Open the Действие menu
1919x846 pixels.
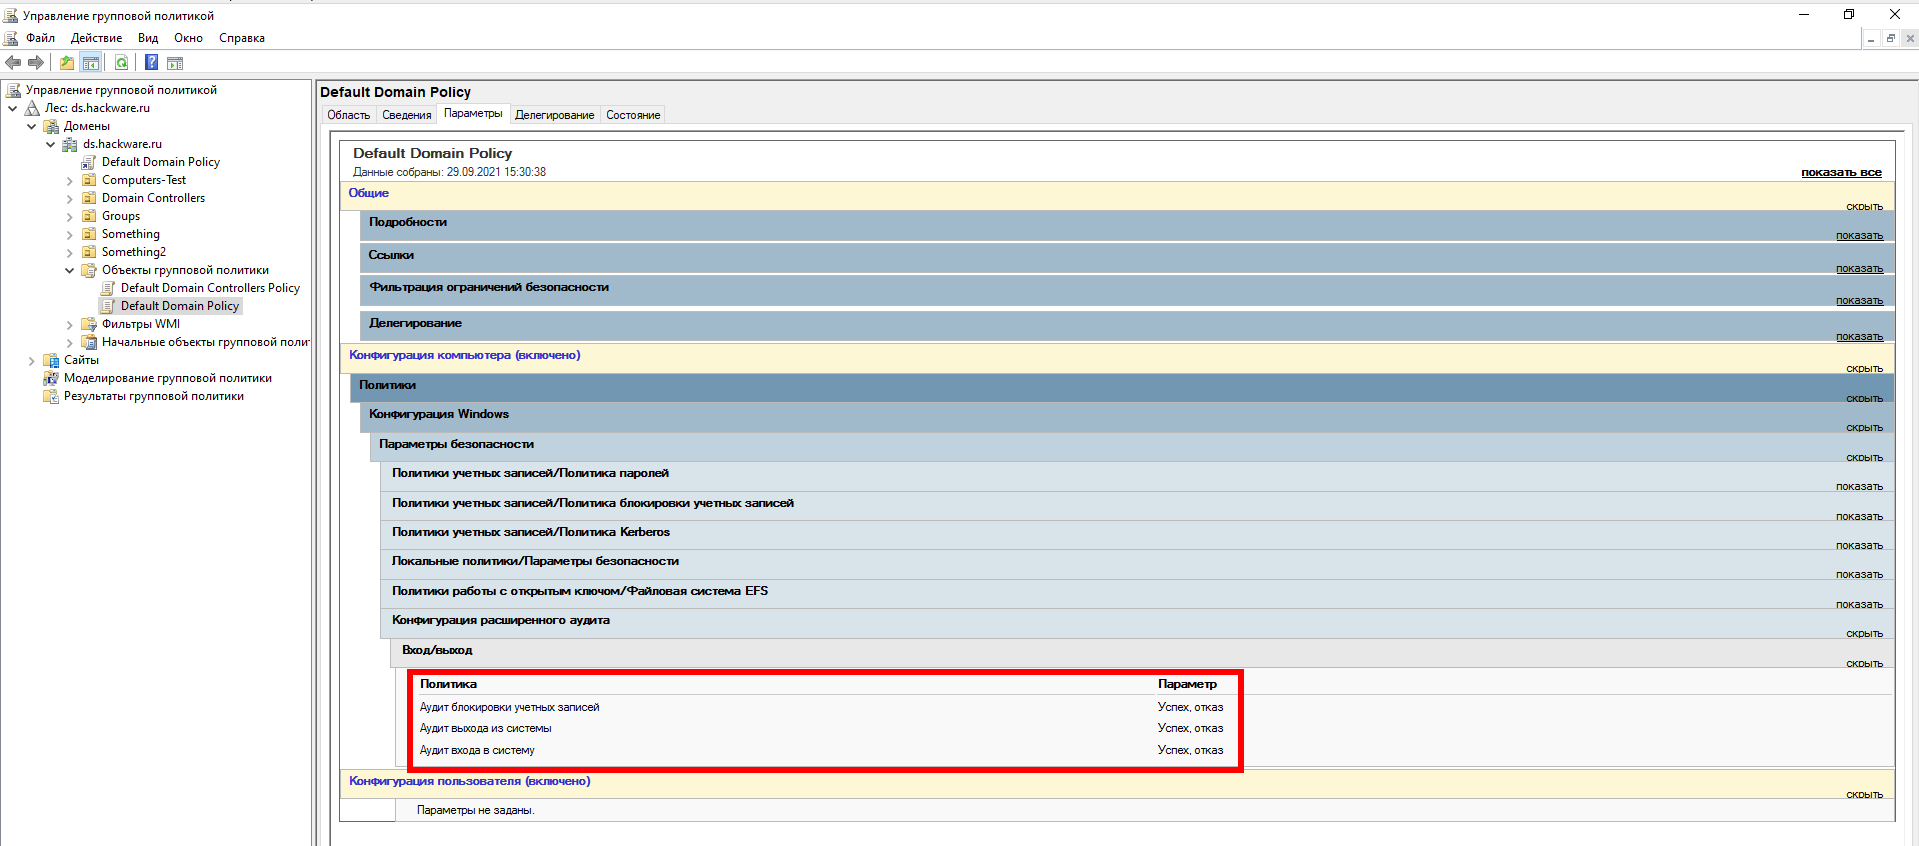point(96,38)
